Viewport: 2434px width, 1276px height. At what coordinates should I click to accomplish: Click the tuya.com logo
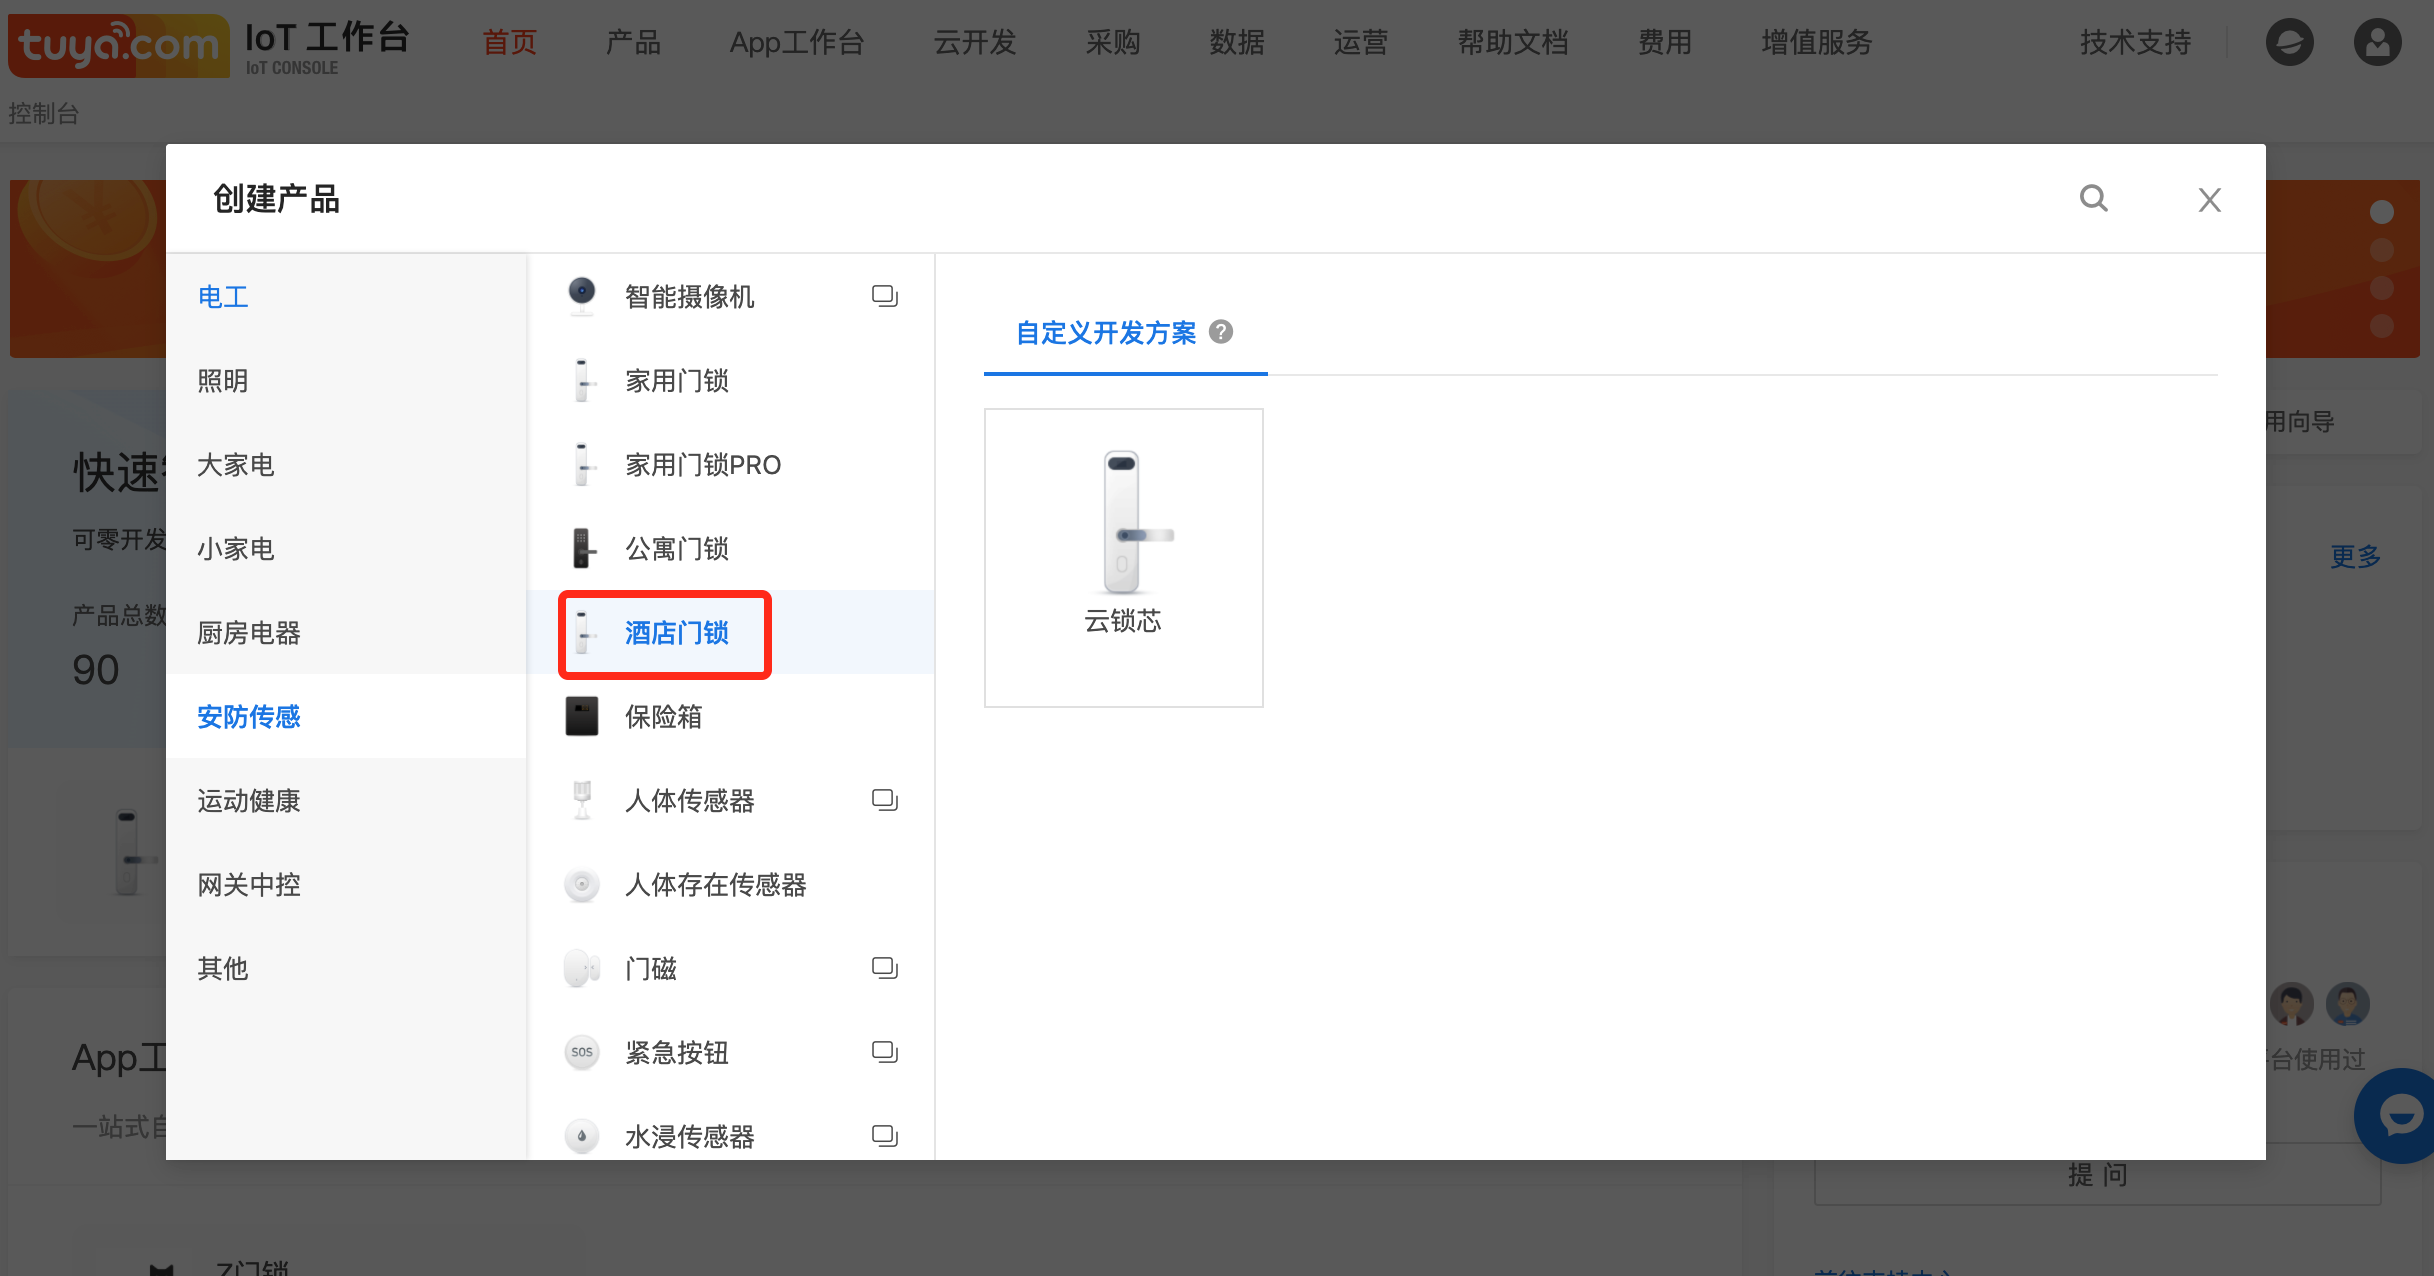coord(118,45)
